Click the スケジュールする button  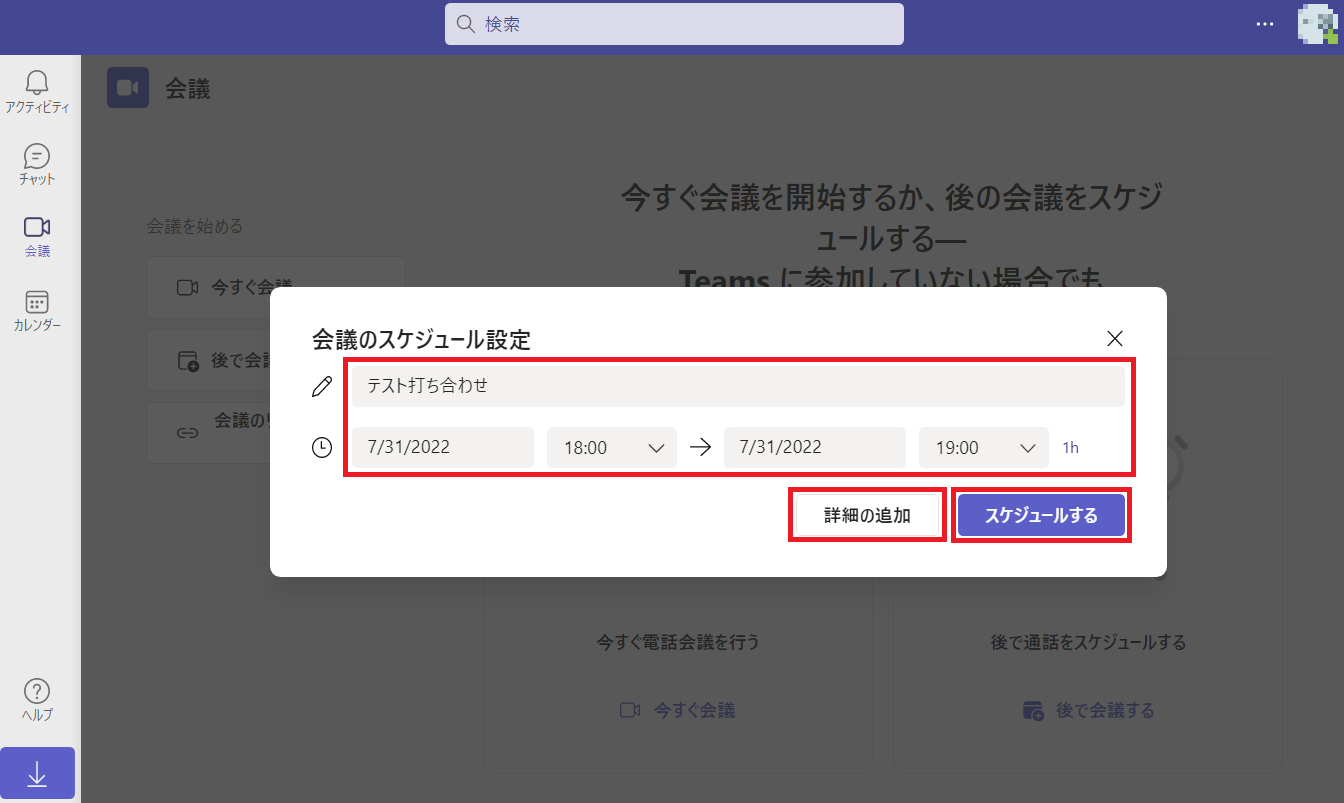coord(1041,516)
